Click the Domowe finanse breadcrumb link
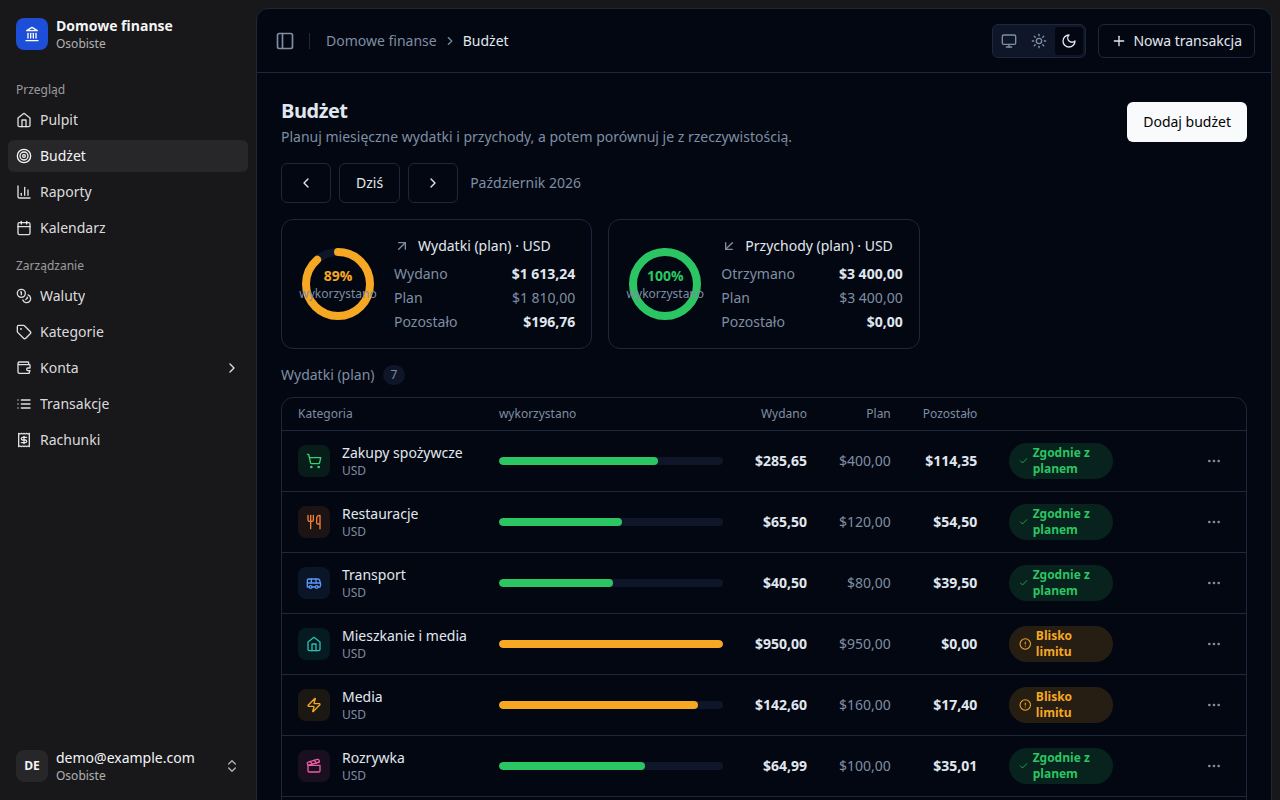1280x800 pixels. pos(381,41)
